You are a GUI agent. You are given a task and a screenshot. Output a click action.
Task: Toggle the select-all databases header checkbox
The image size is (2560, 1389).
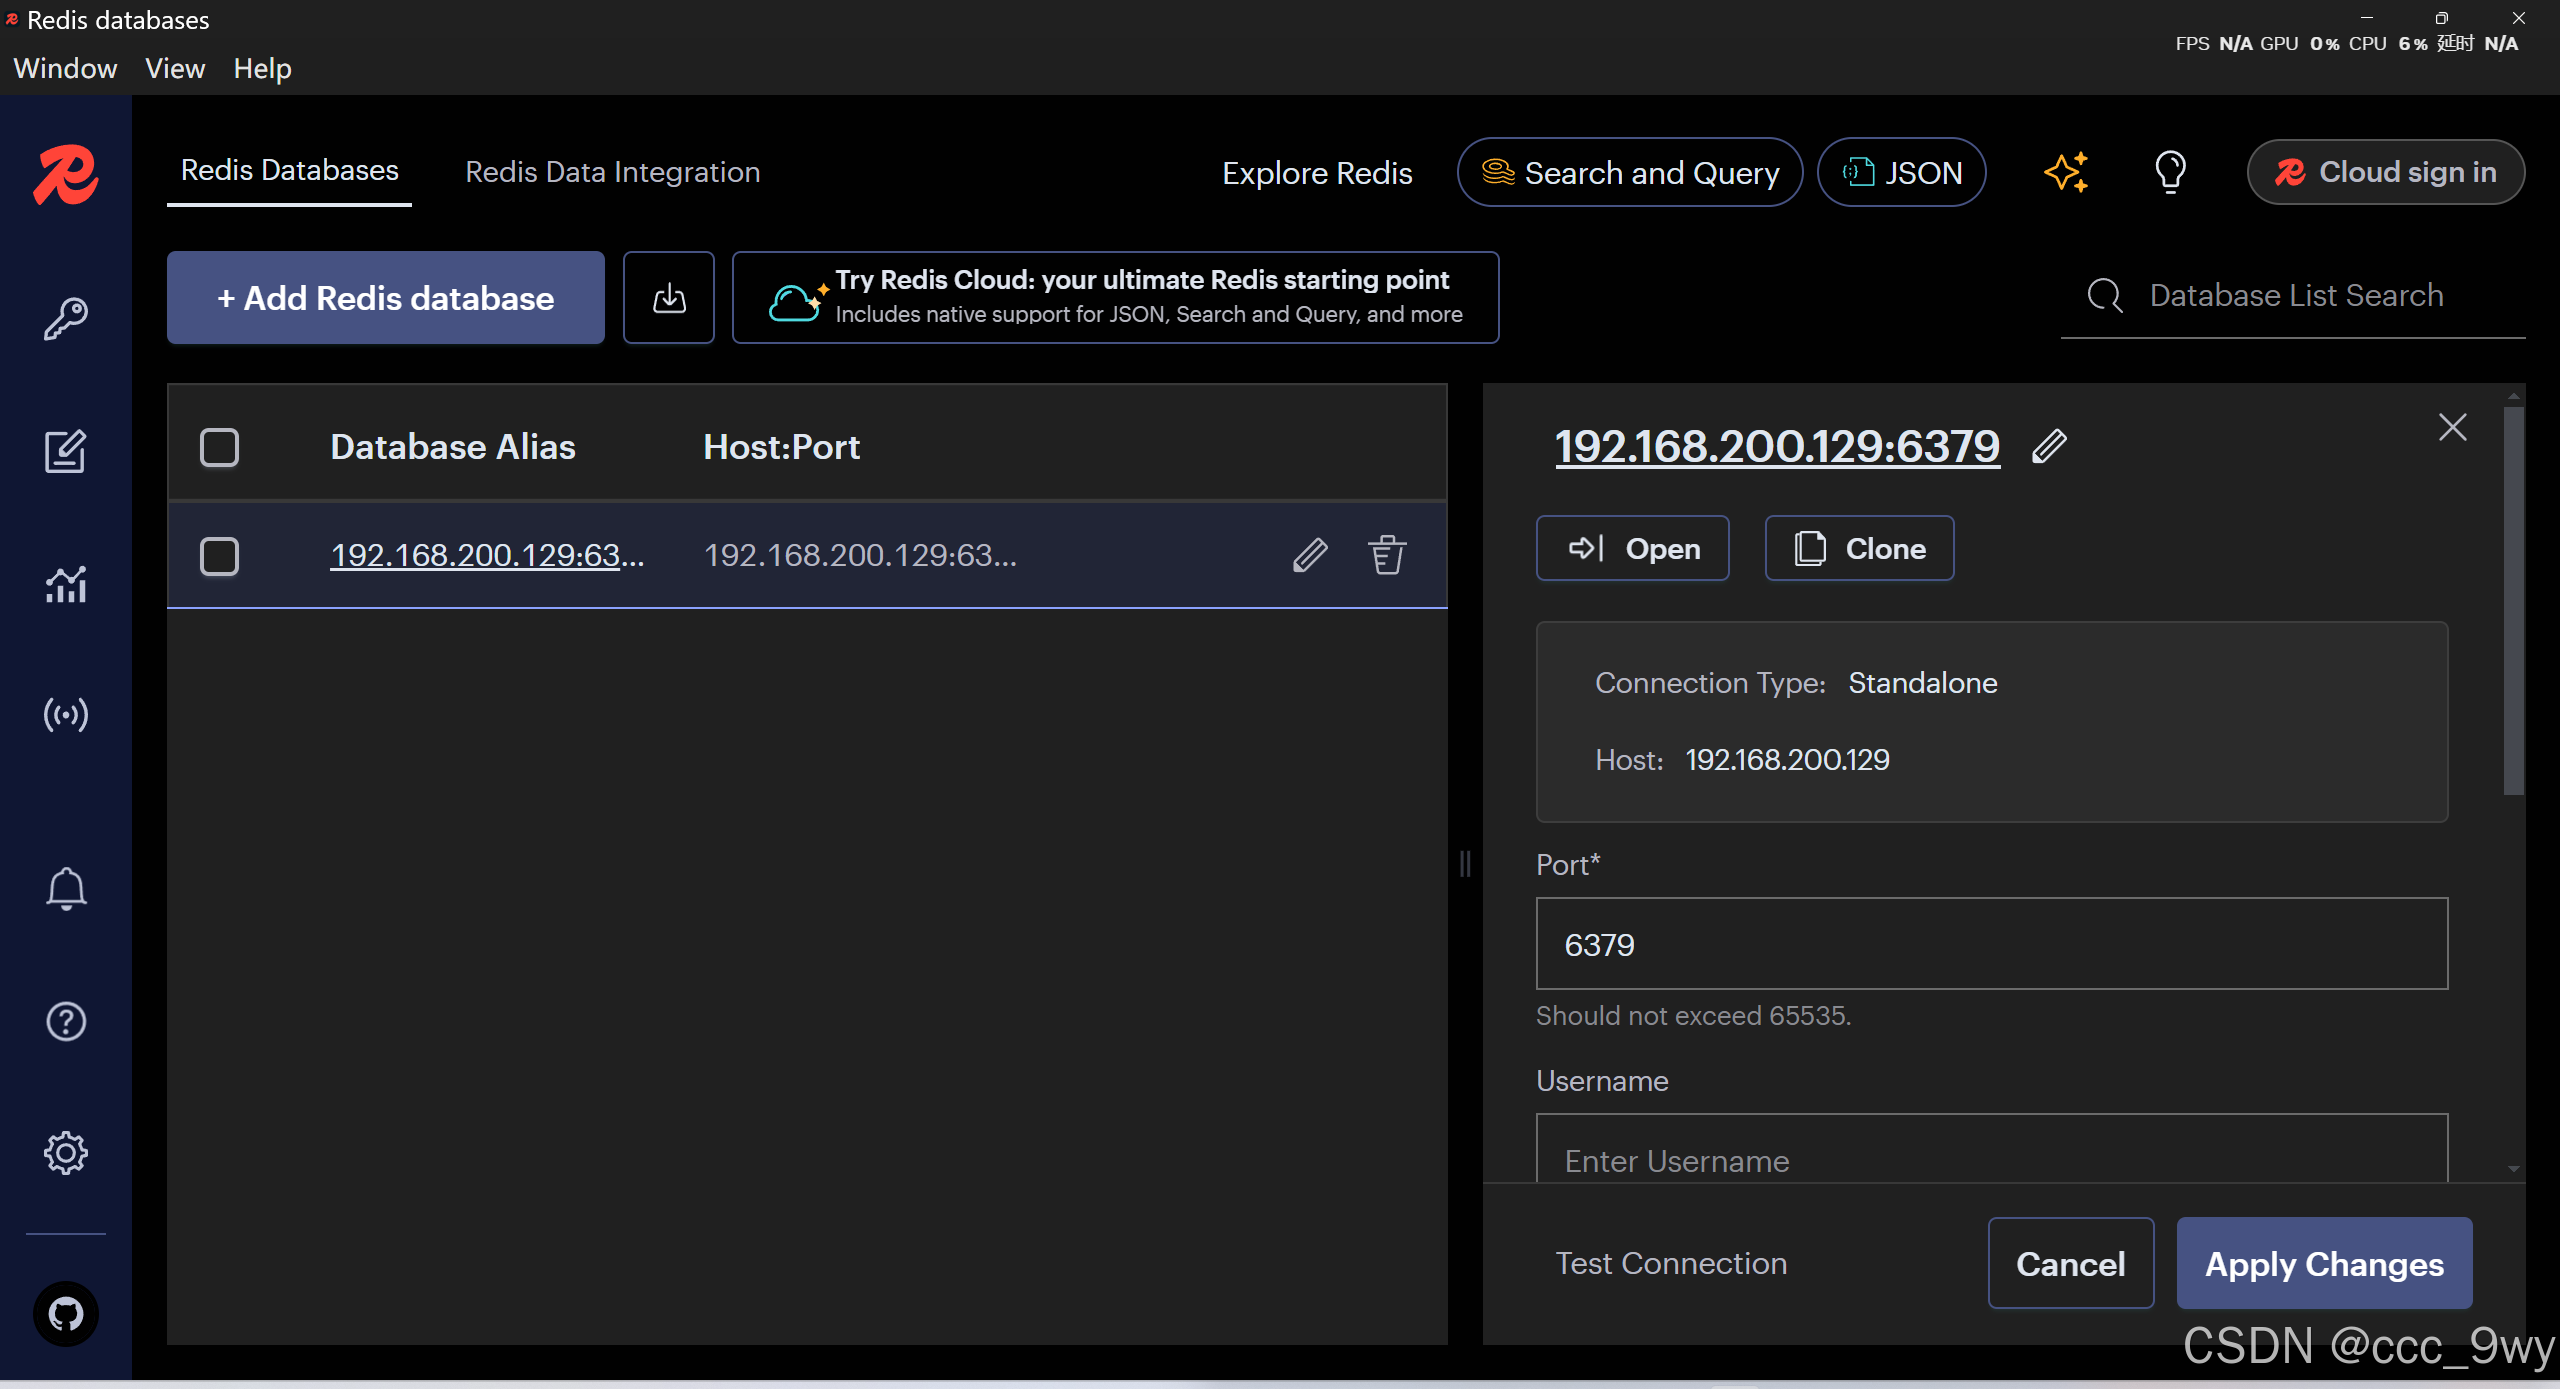tap(219, 447)
